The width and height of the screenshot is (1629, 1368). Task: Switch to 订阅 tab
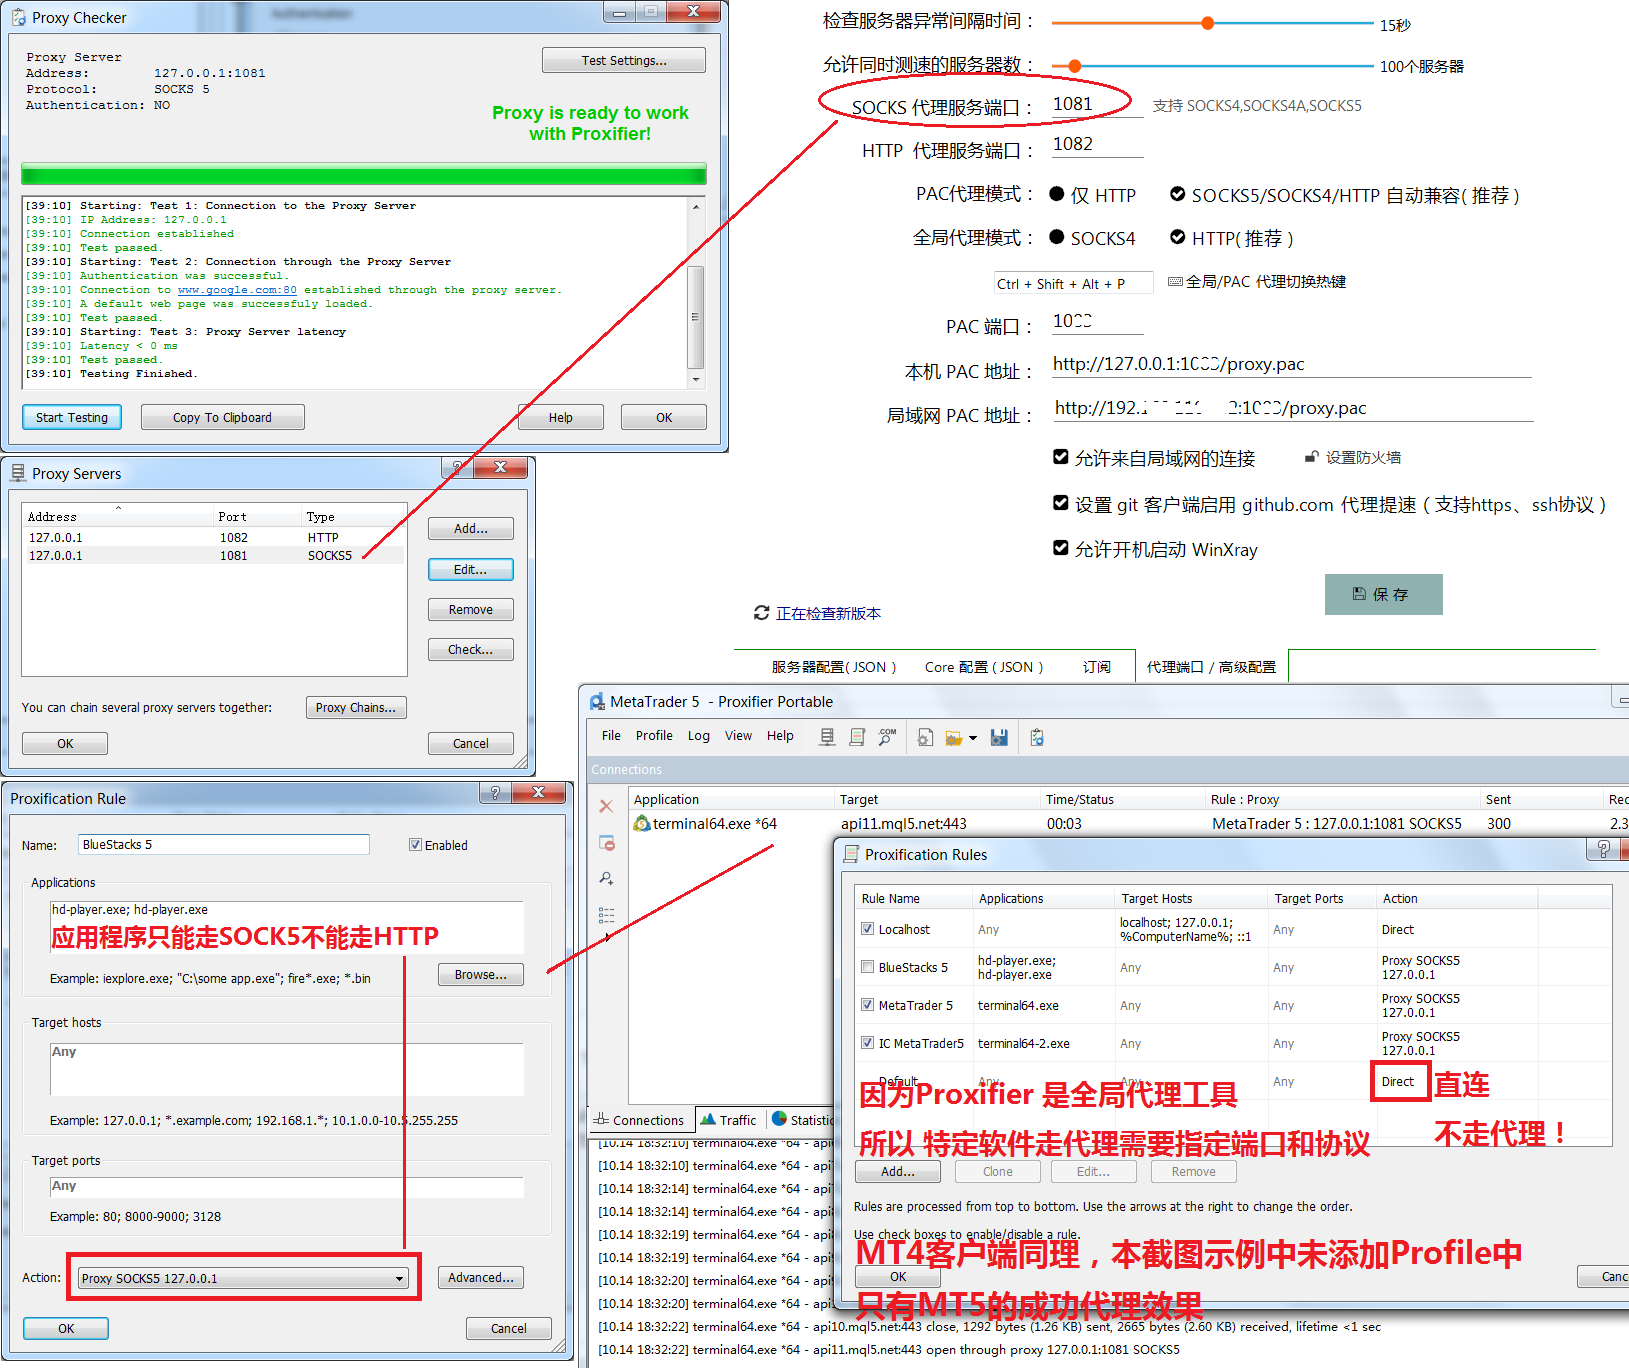(x=1097, y=667)
